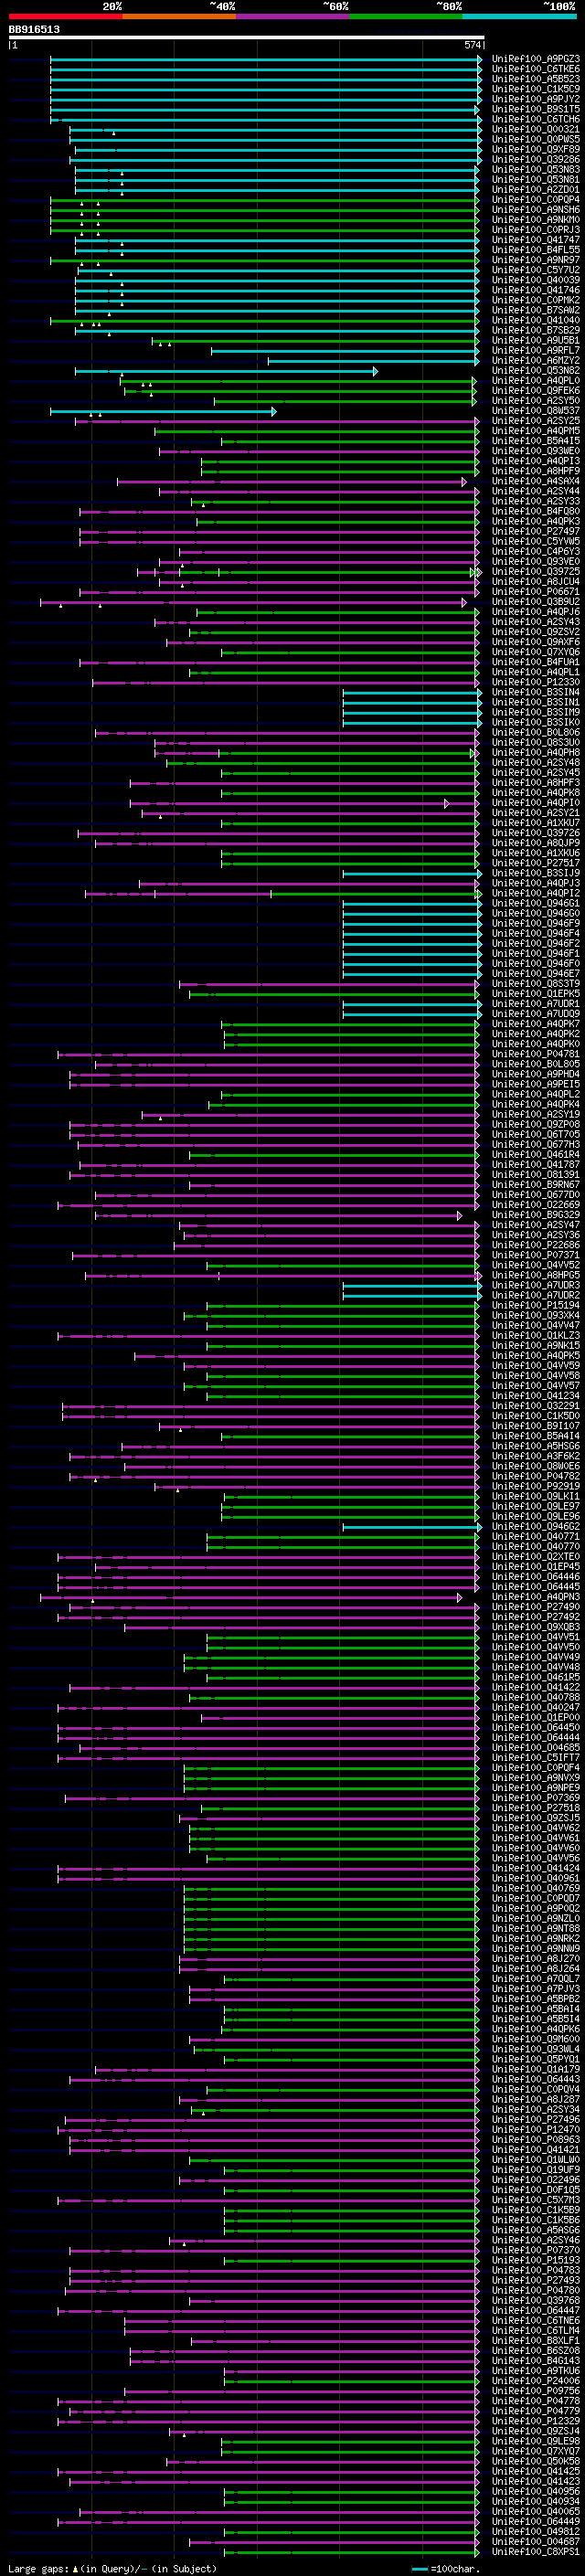The height and width of the screenshot is (2576, 585).
Task: Click the cyan ~100% legend color bar
Action: click(519, 16)
